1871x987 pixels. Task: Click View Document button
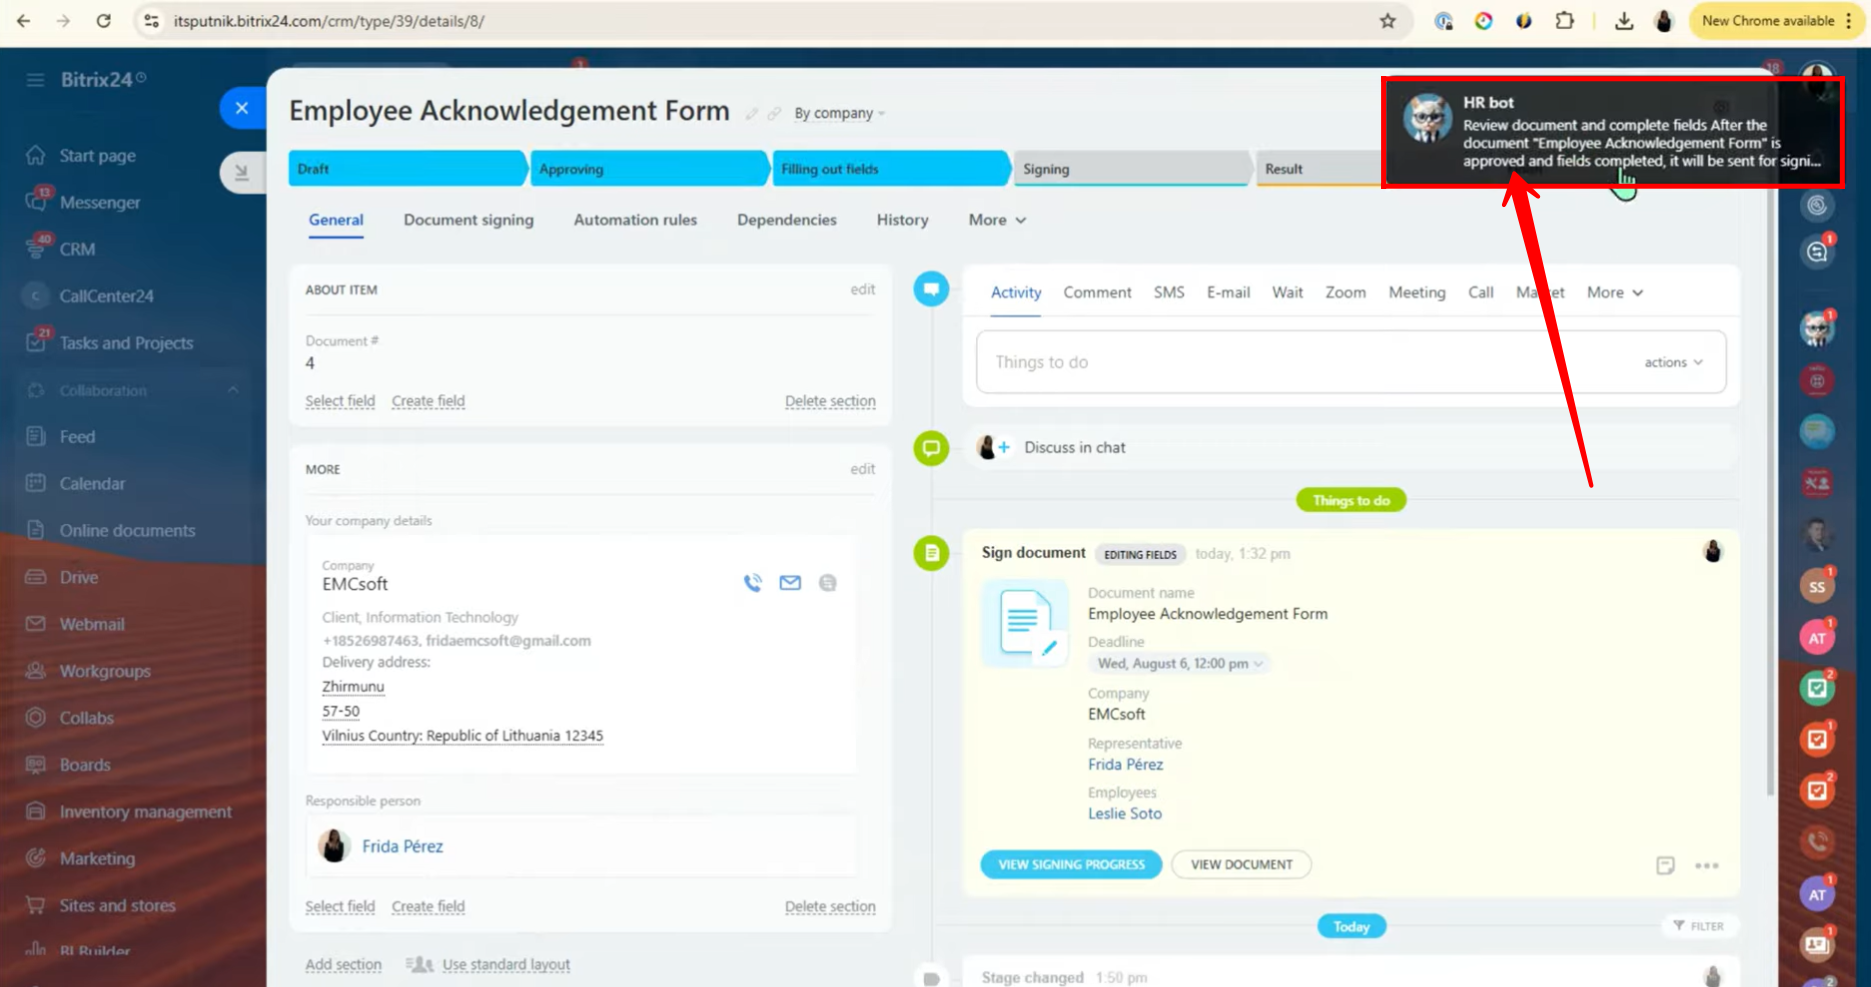[x=1241, y=864]
